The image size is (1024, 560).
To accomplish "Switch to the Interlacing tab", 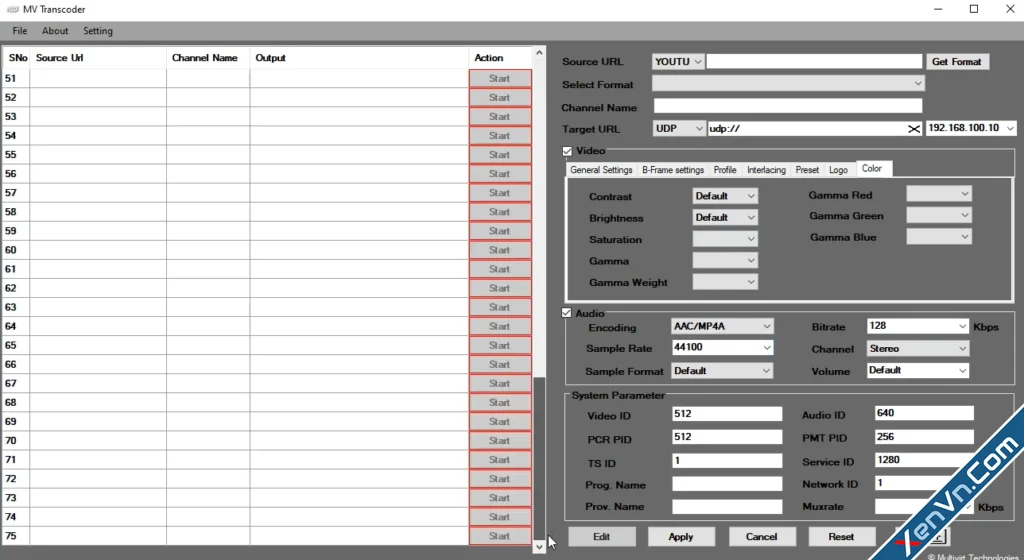I will point(766,170).
